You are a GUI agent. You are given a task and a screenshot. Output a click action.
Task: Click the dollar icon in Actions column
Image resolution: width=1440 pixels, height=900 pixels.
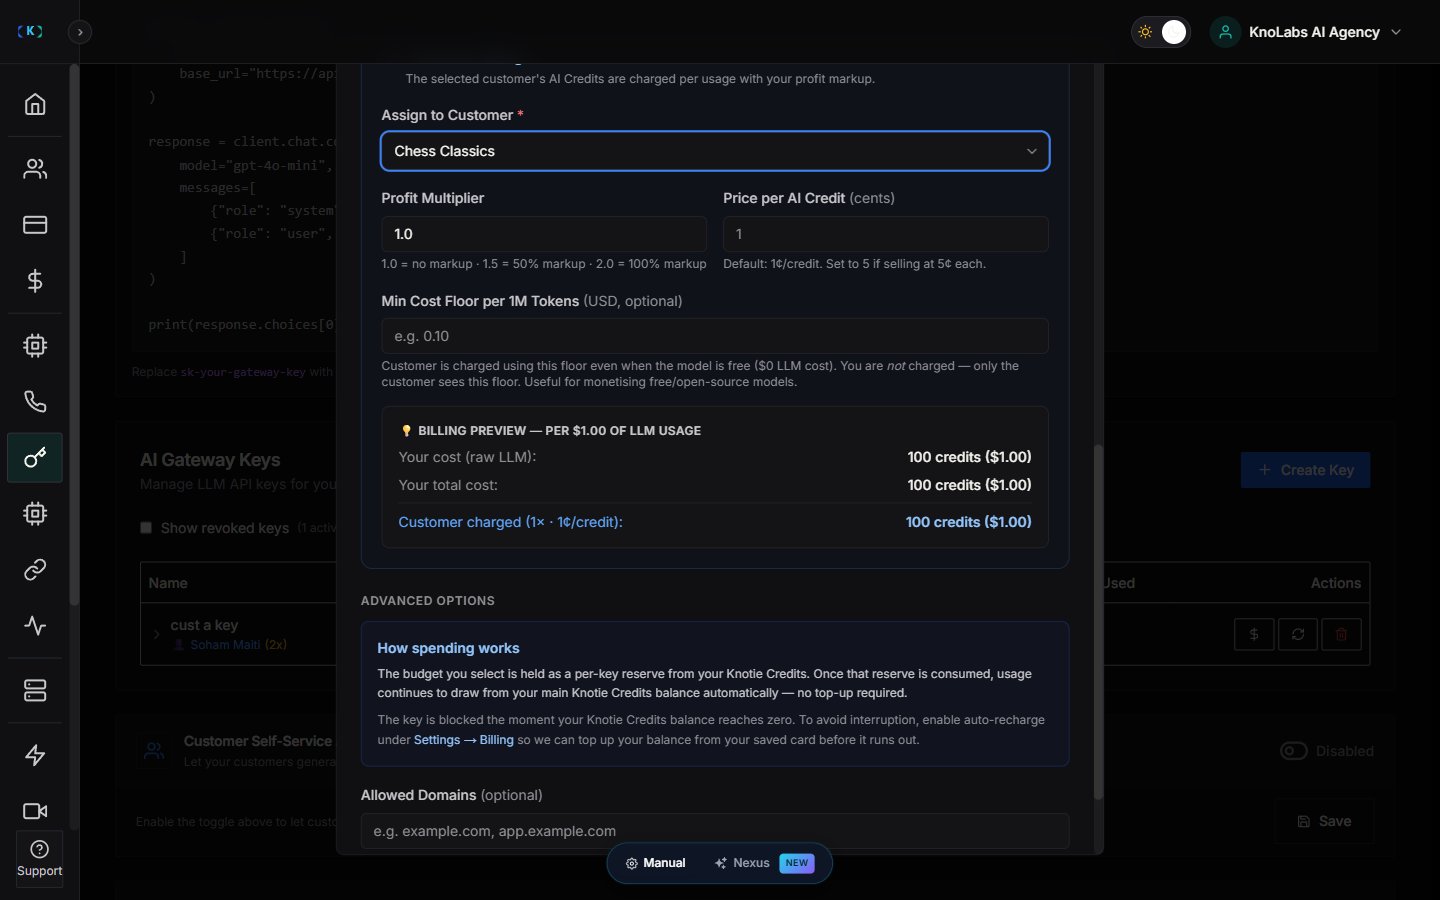click(1254, 634)
